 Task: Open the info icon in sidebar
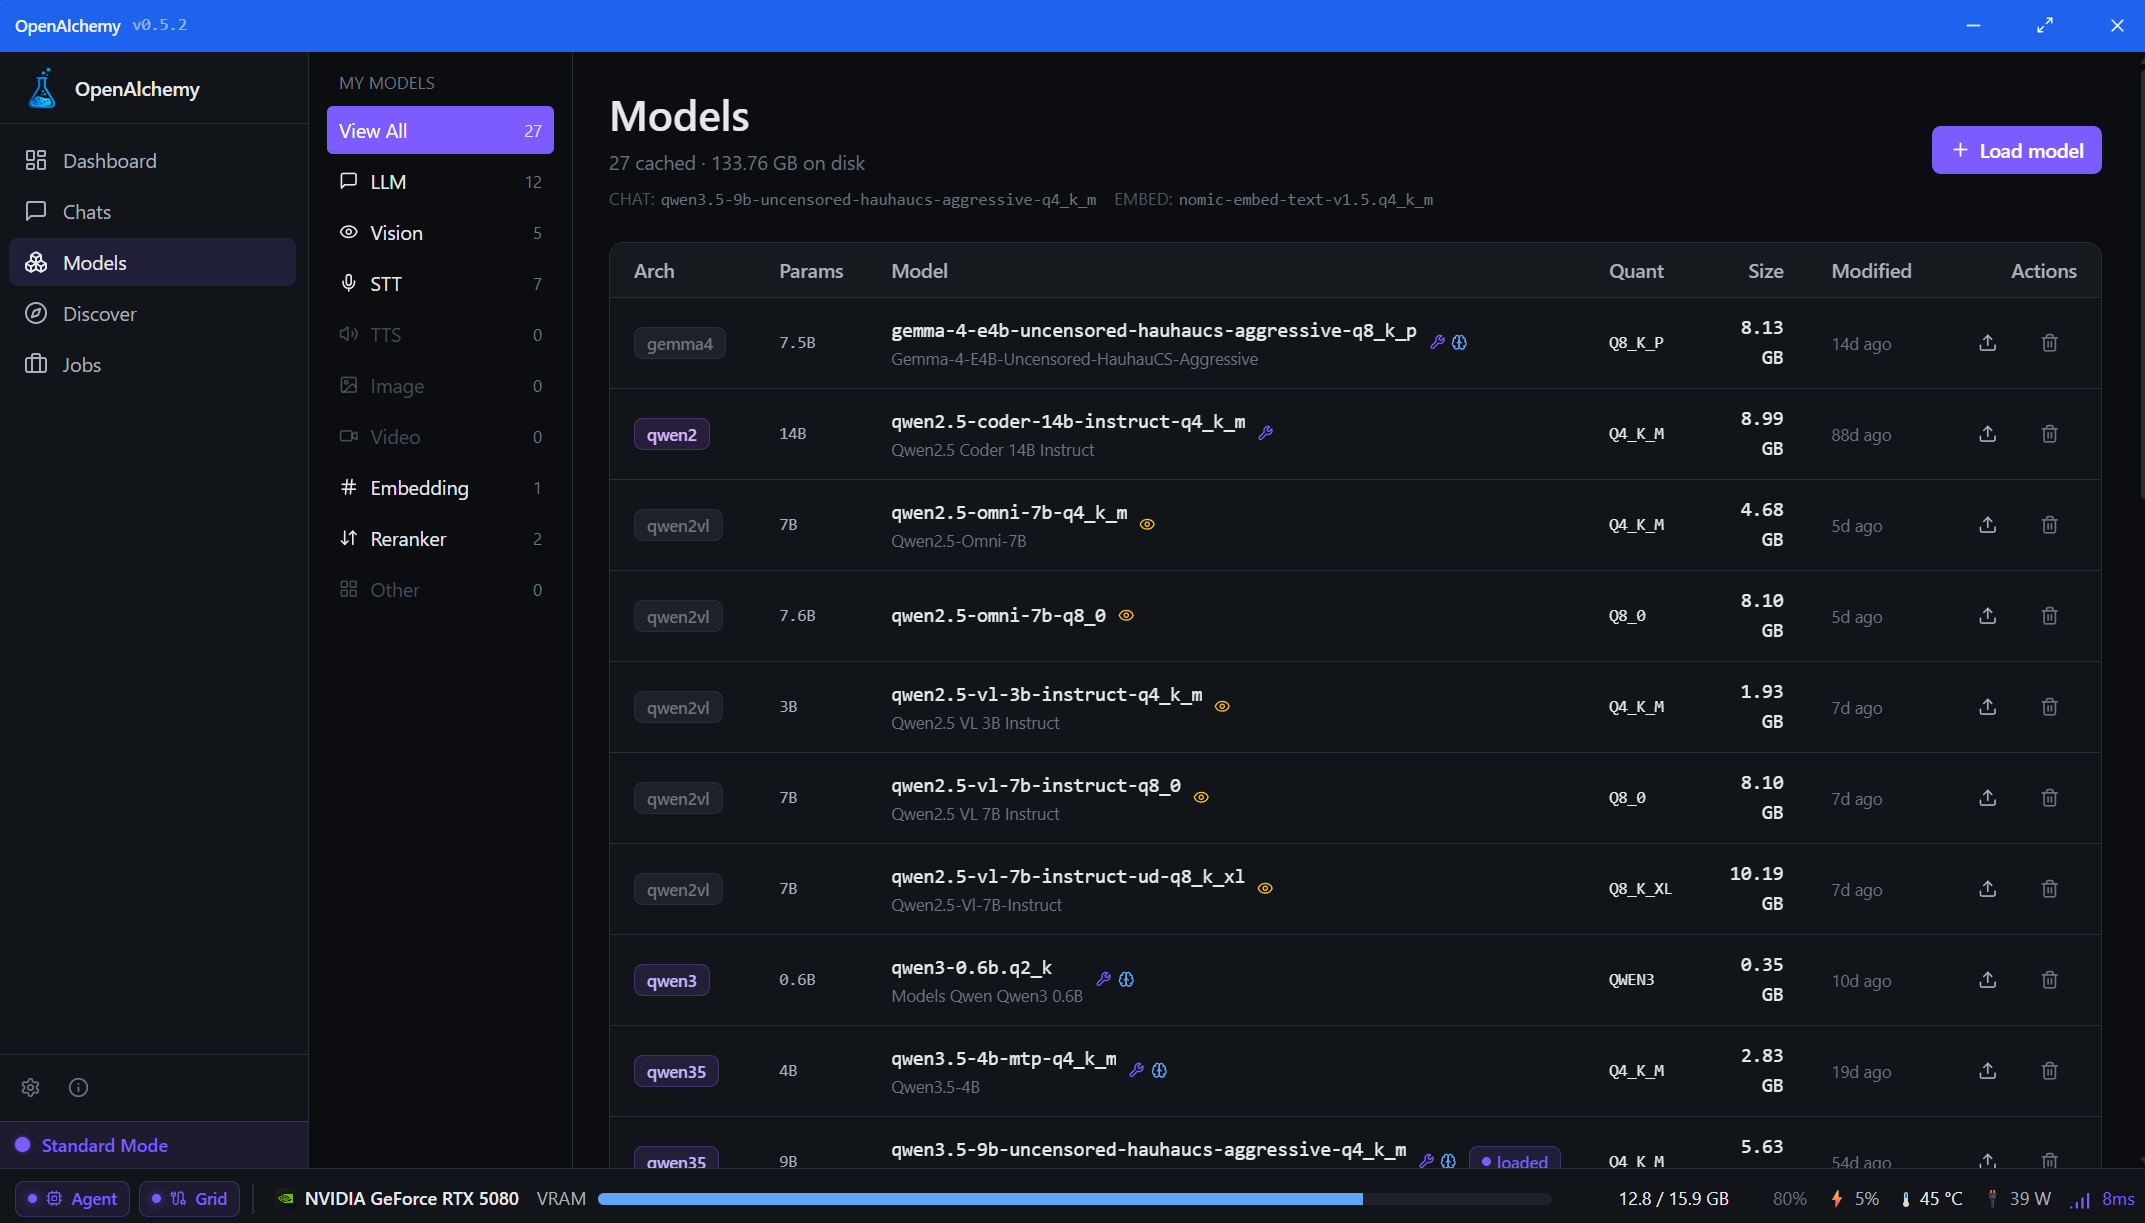coord(79,1088)
